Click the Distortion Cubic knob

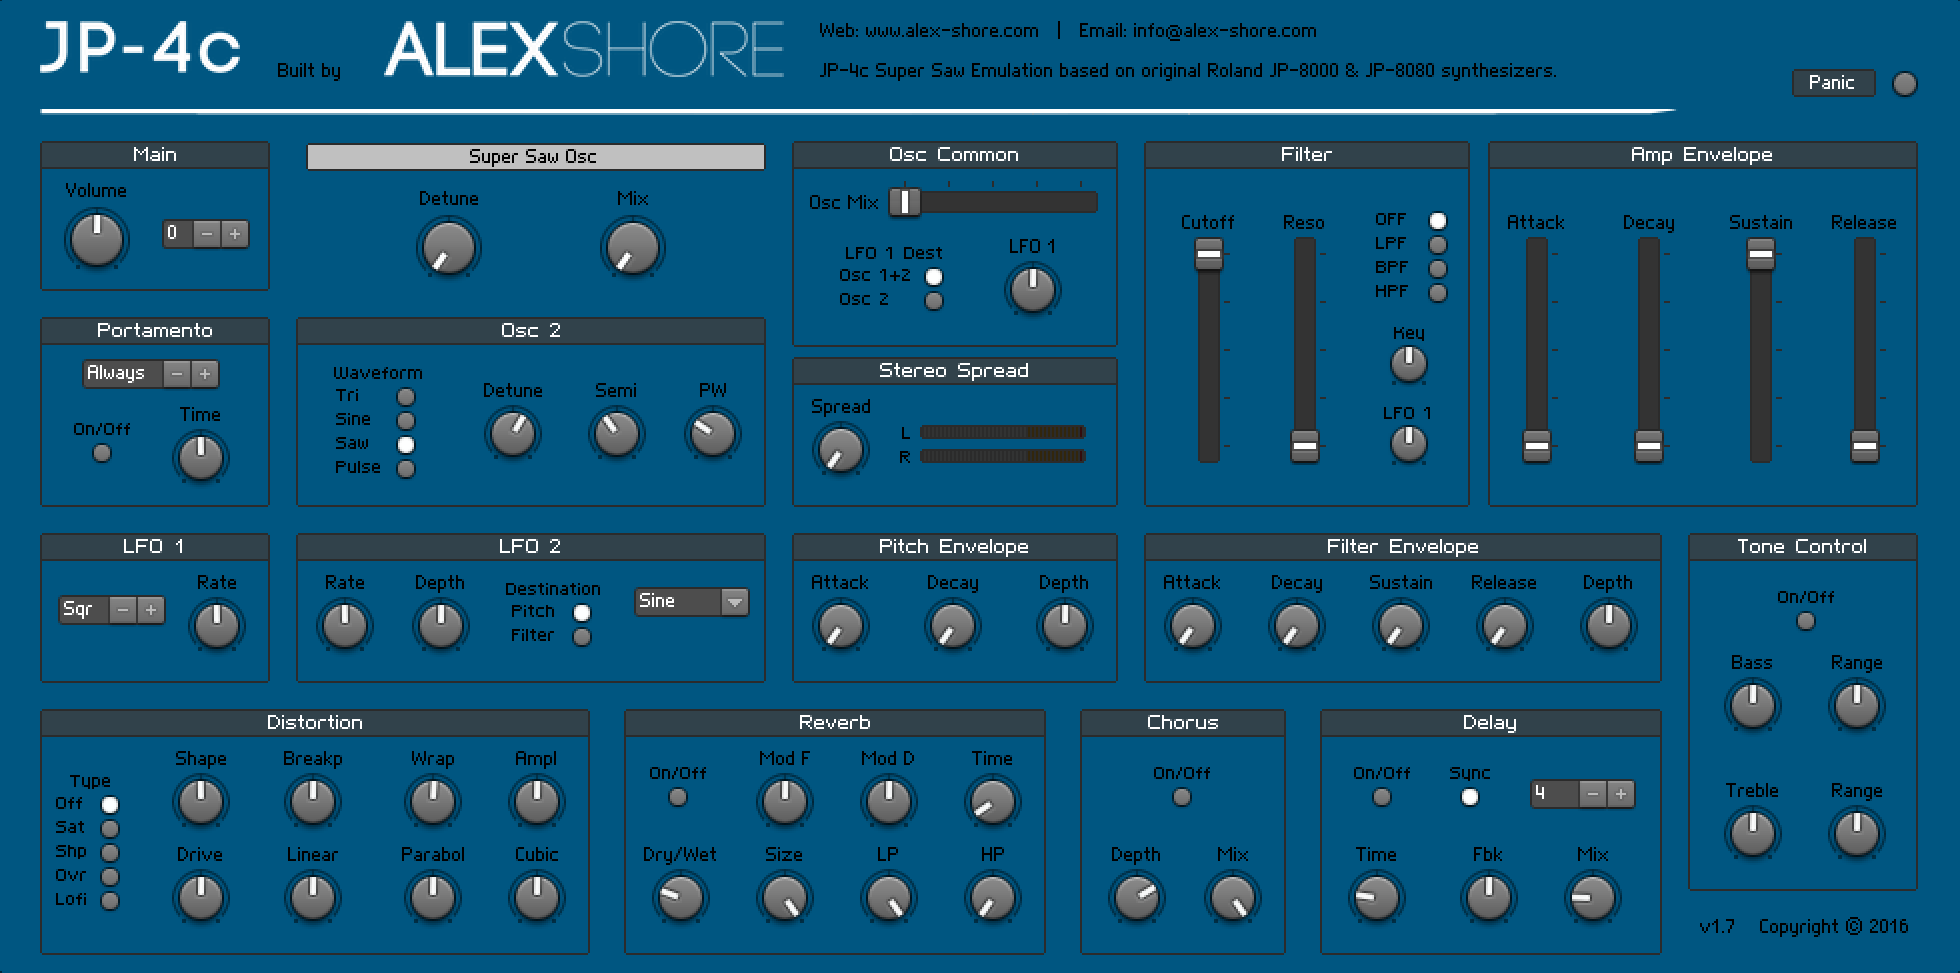(537, 897)
